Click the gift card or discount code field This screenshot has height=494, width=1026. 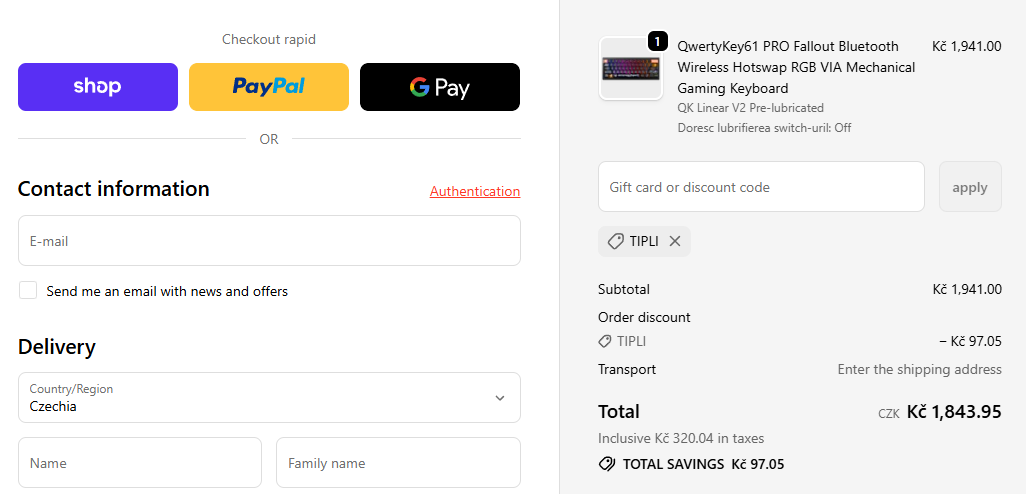pos(761,187)
